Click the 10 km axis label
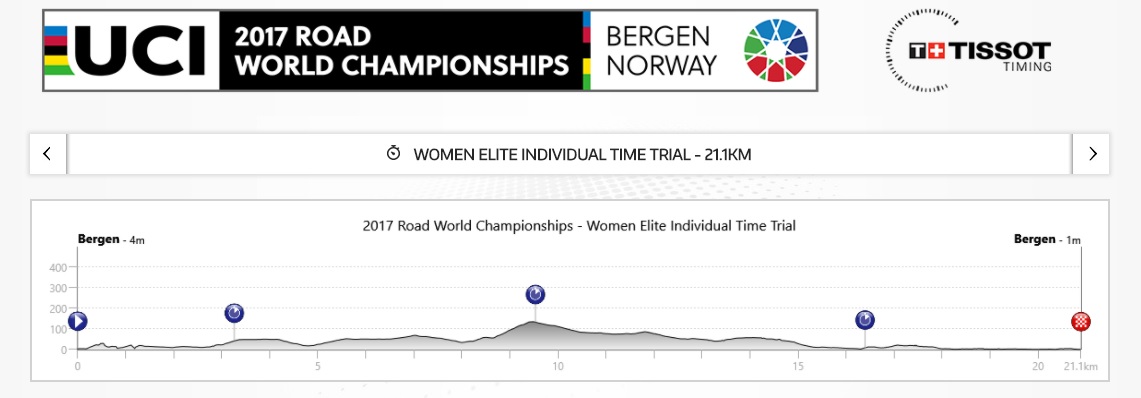The height and width of the screenshot is (398, 1141). click(x=558, y=366)
